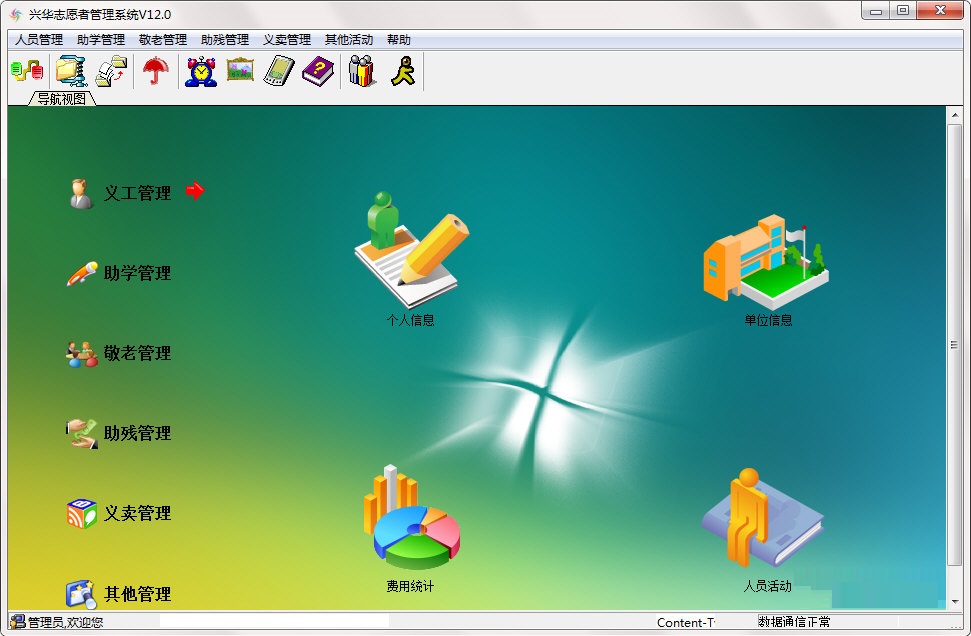Select the 导航视图 tab
The image size is (971, 636).
coord(62,98)
